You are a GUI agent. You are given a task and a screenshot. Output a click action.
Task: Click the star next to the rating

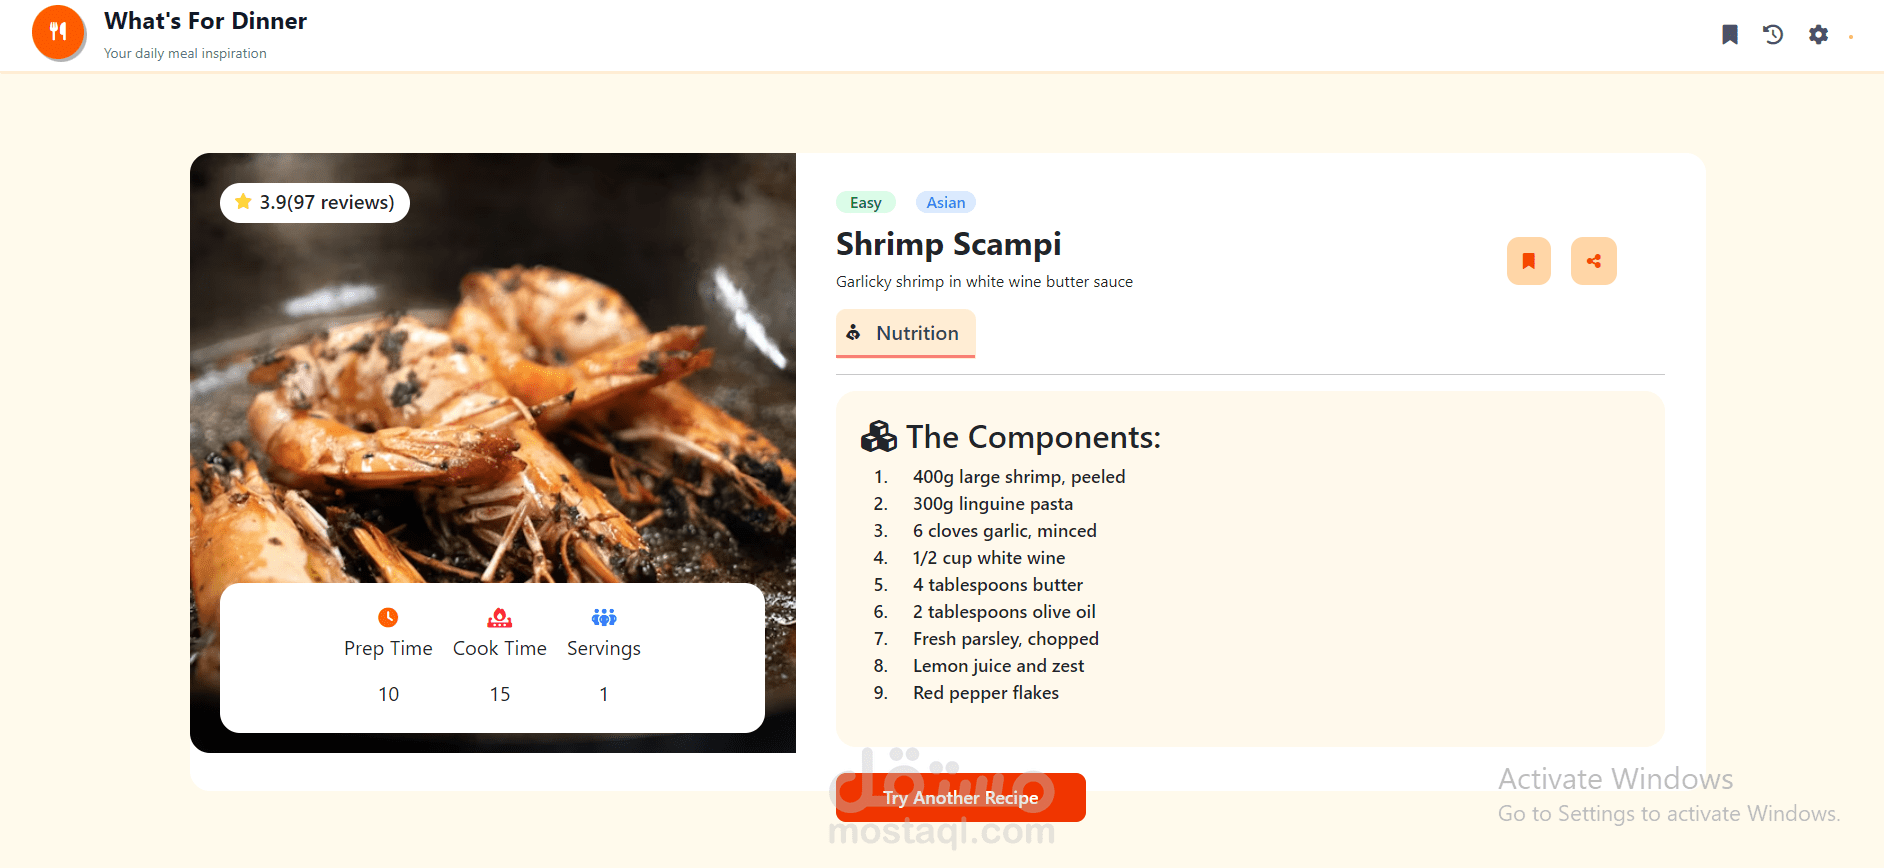point(242,201)
